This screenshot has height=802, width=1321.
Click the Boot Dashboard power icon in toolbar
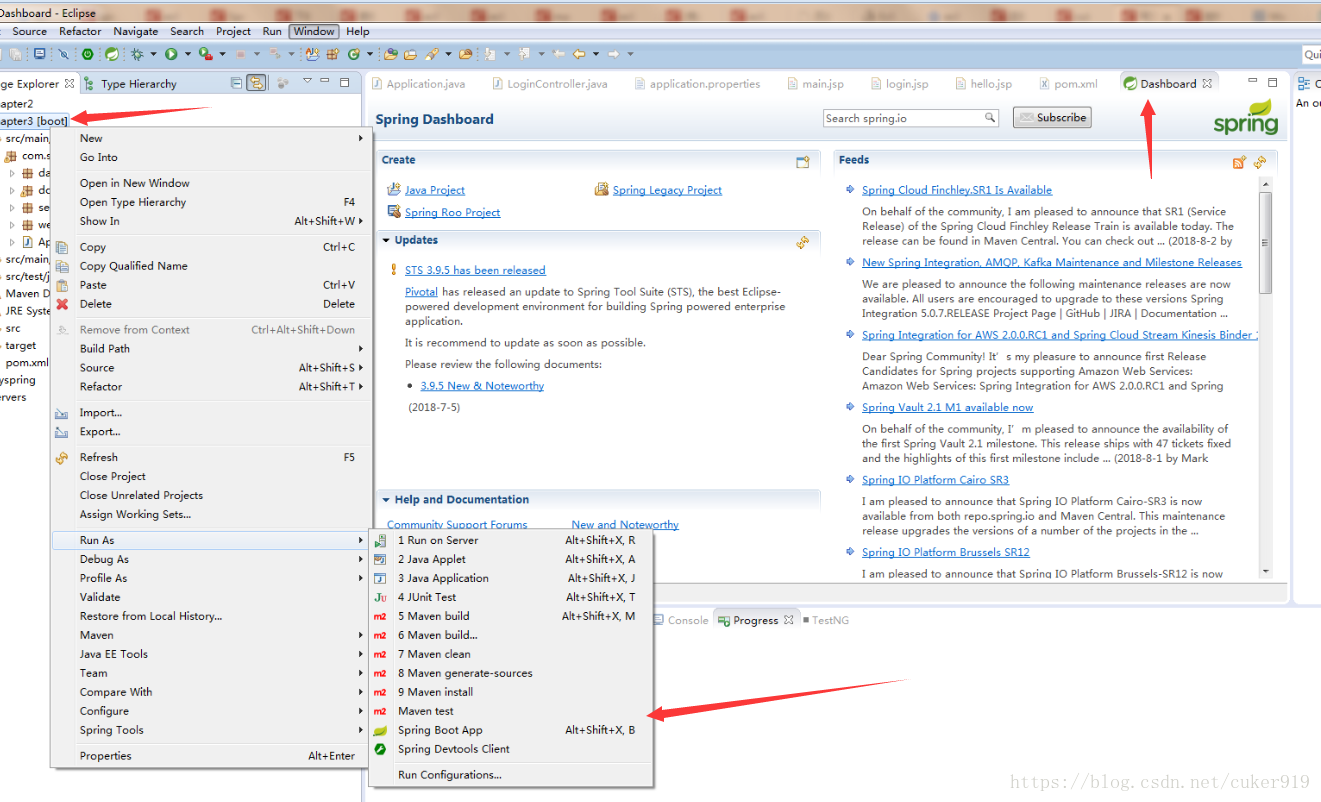[x=88, y=54]
